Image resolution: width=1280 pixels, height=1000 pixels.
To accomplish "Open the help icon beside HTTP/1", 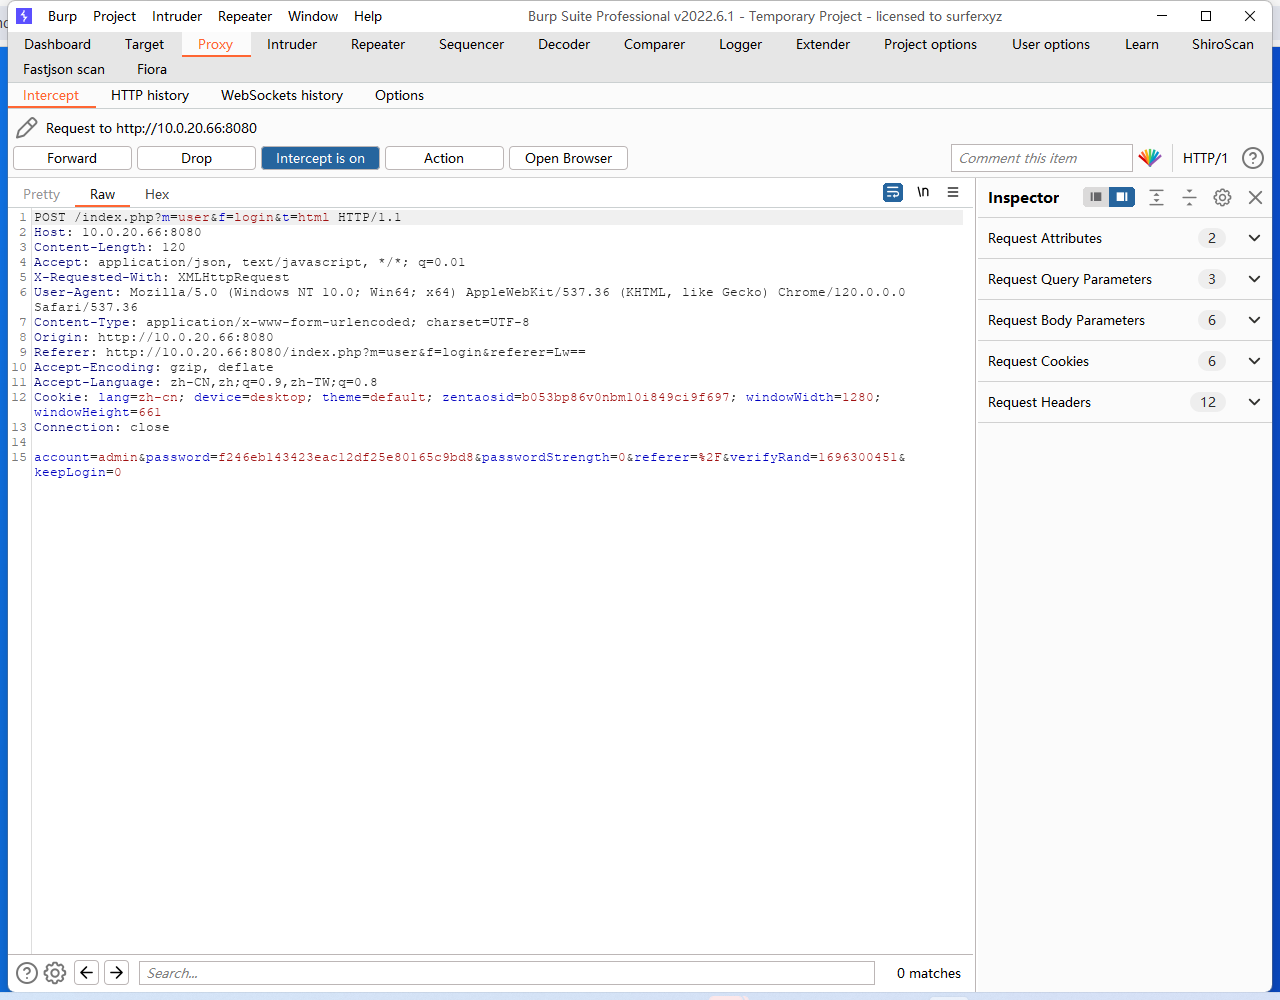I will click(1253, 158).
